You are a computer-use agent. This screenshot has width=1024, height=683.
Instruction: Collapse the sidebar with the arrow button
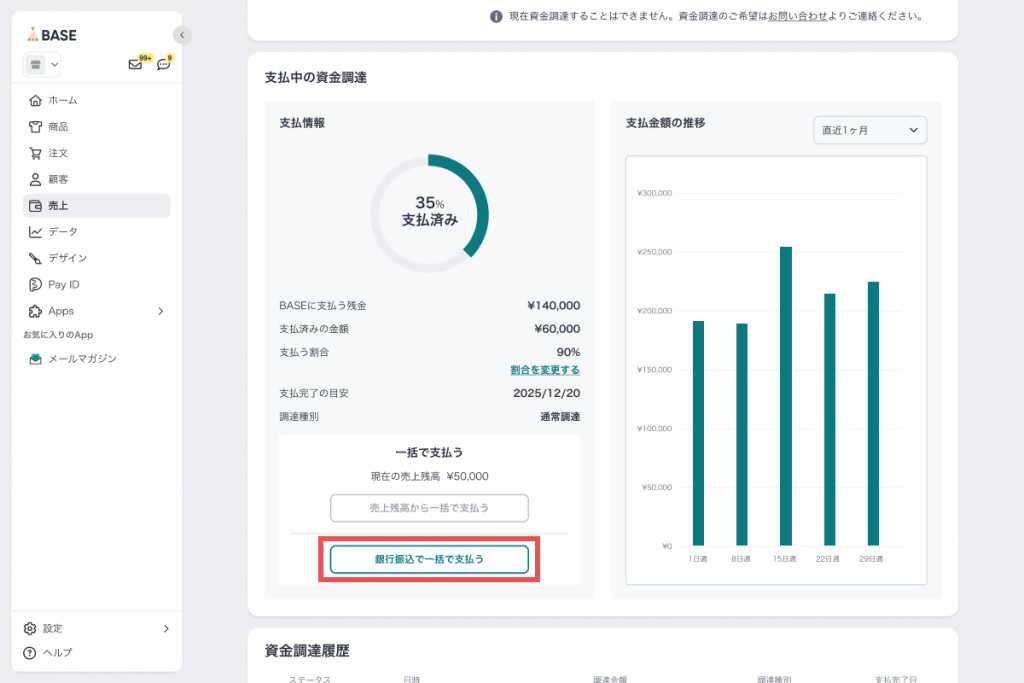182,35
